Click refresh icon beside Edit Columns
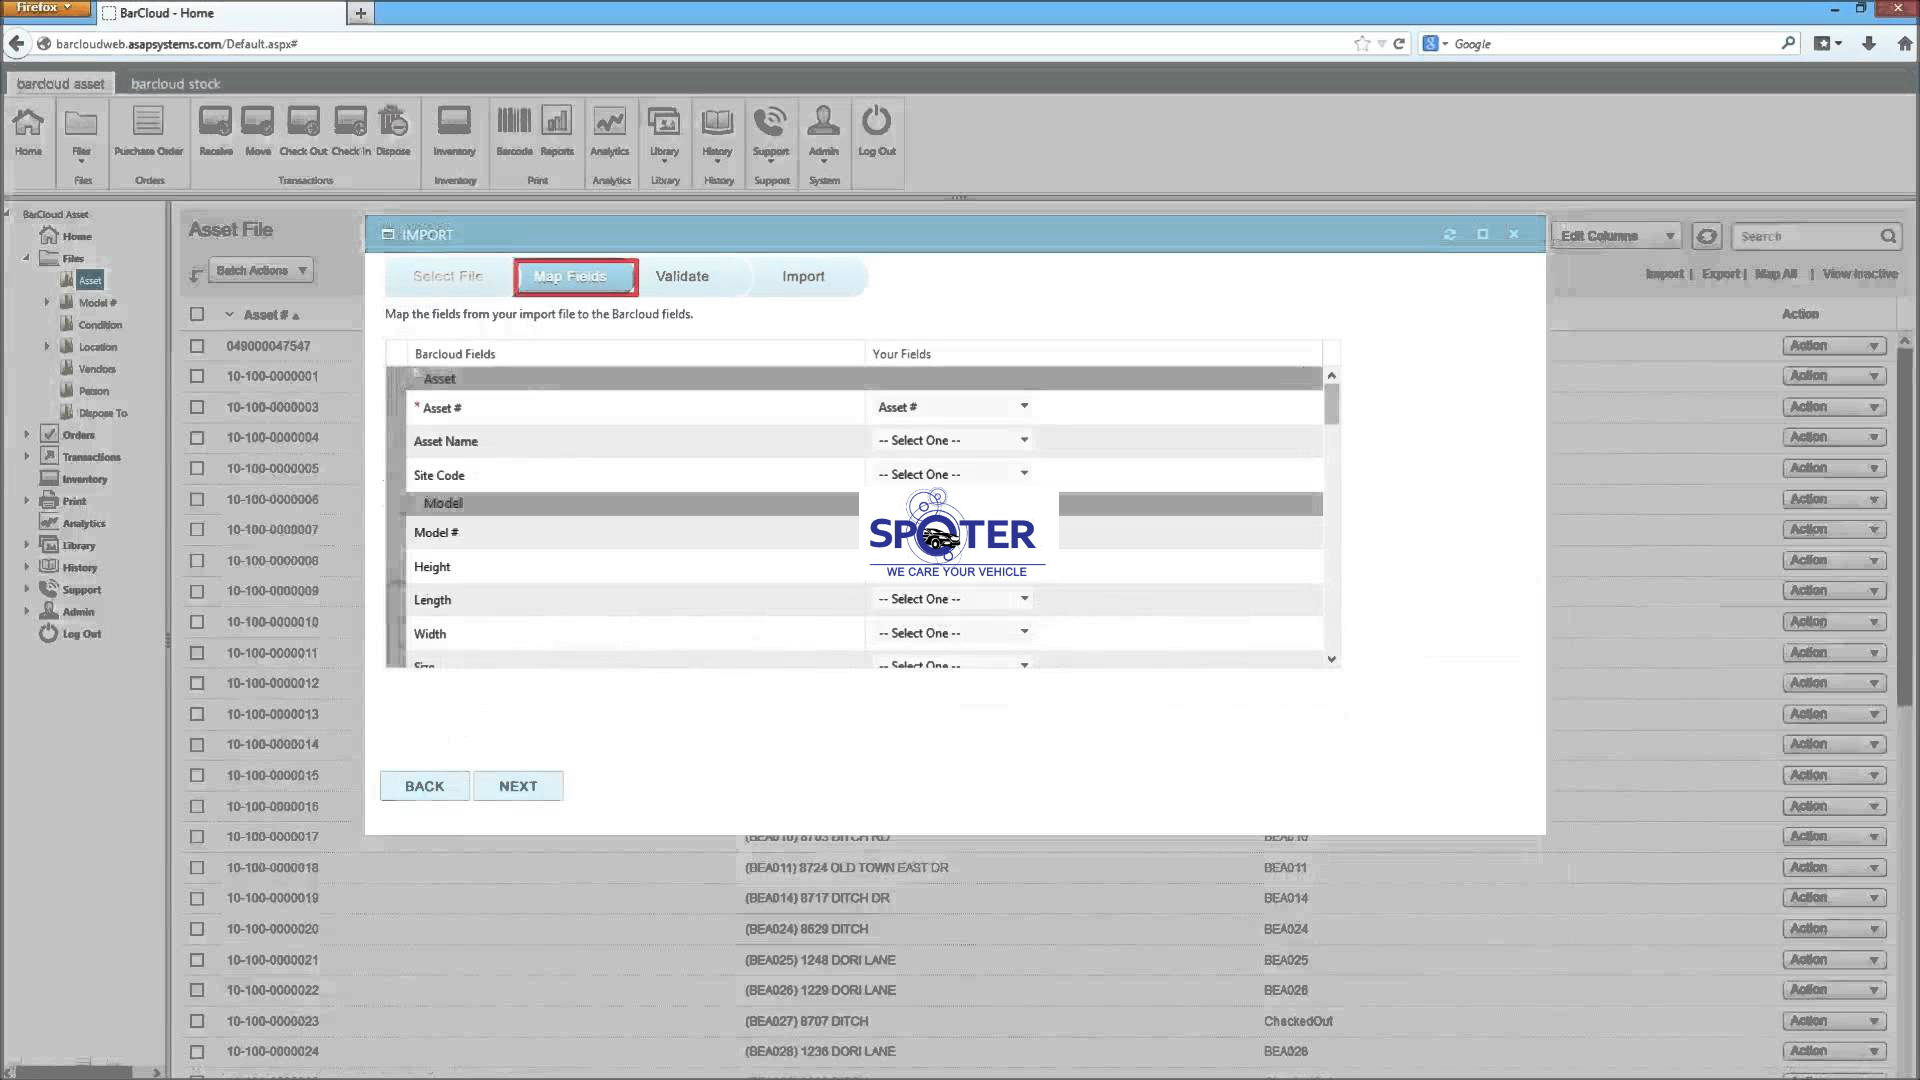Image resolution: width=1920 pixels, height=1080 pixels. tap(1706, 237)
